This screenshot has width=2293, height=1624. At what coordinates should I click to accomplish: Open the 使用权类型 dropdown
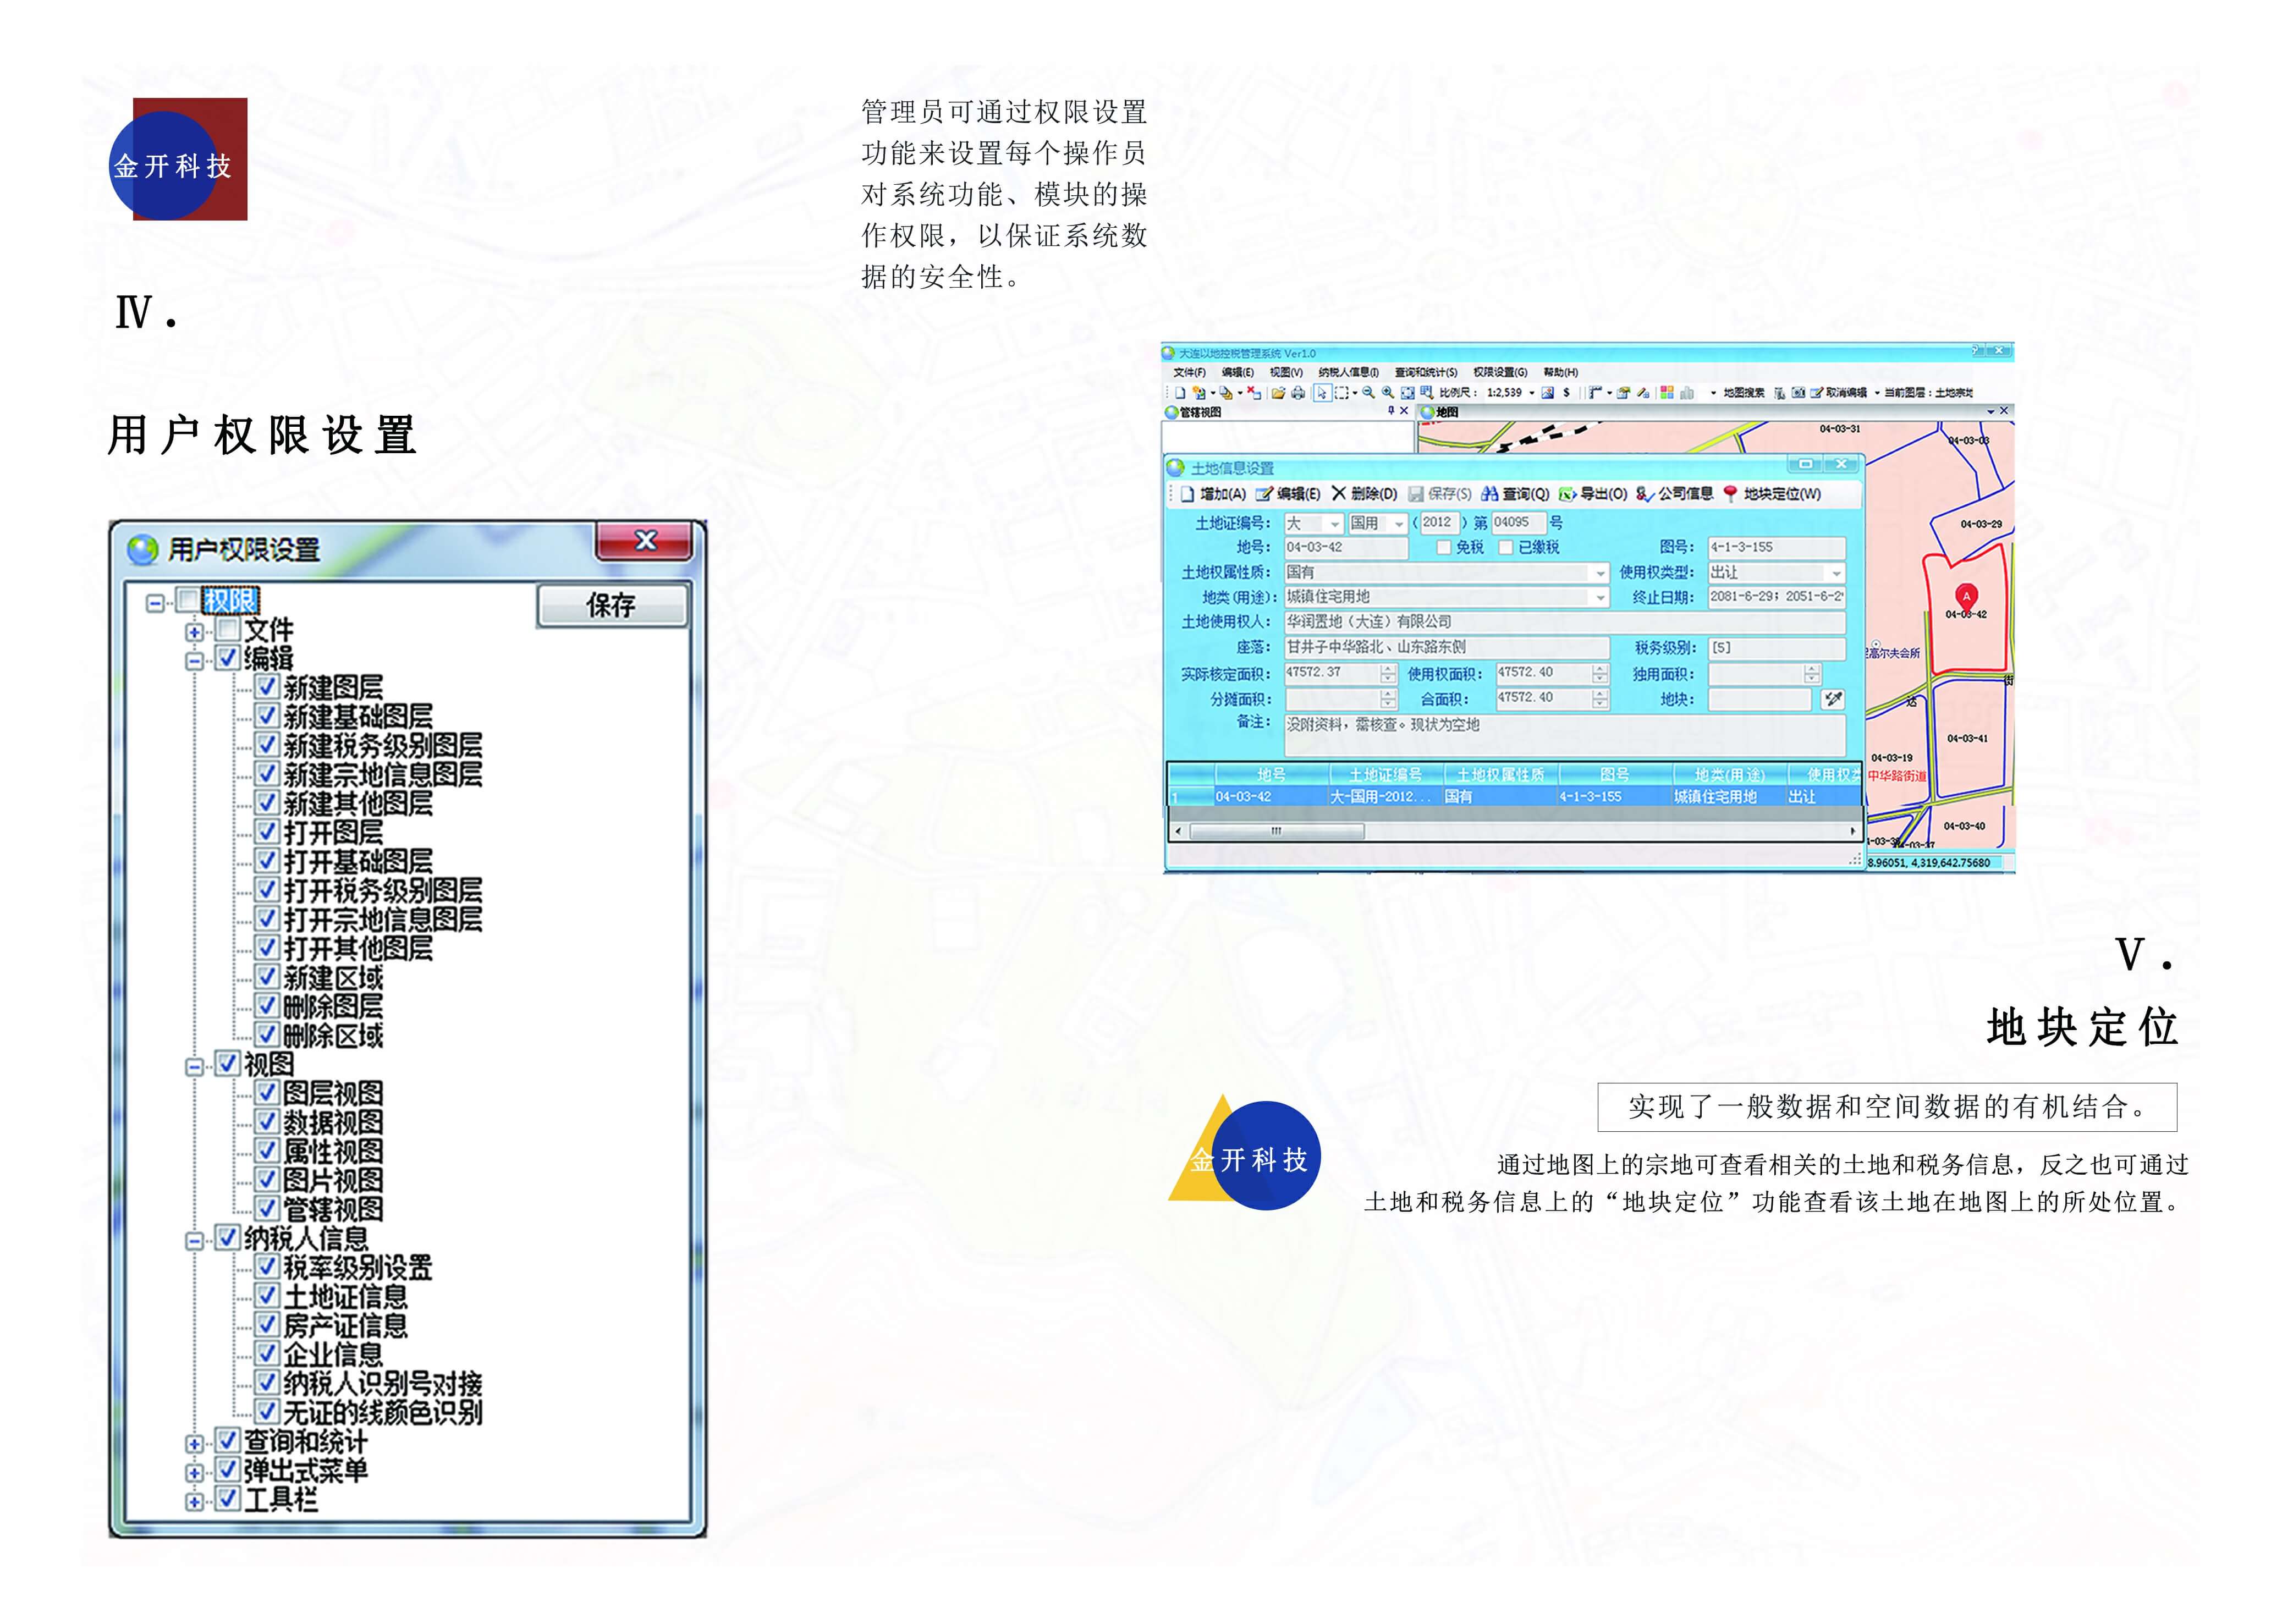click(x=1836, y=573)
